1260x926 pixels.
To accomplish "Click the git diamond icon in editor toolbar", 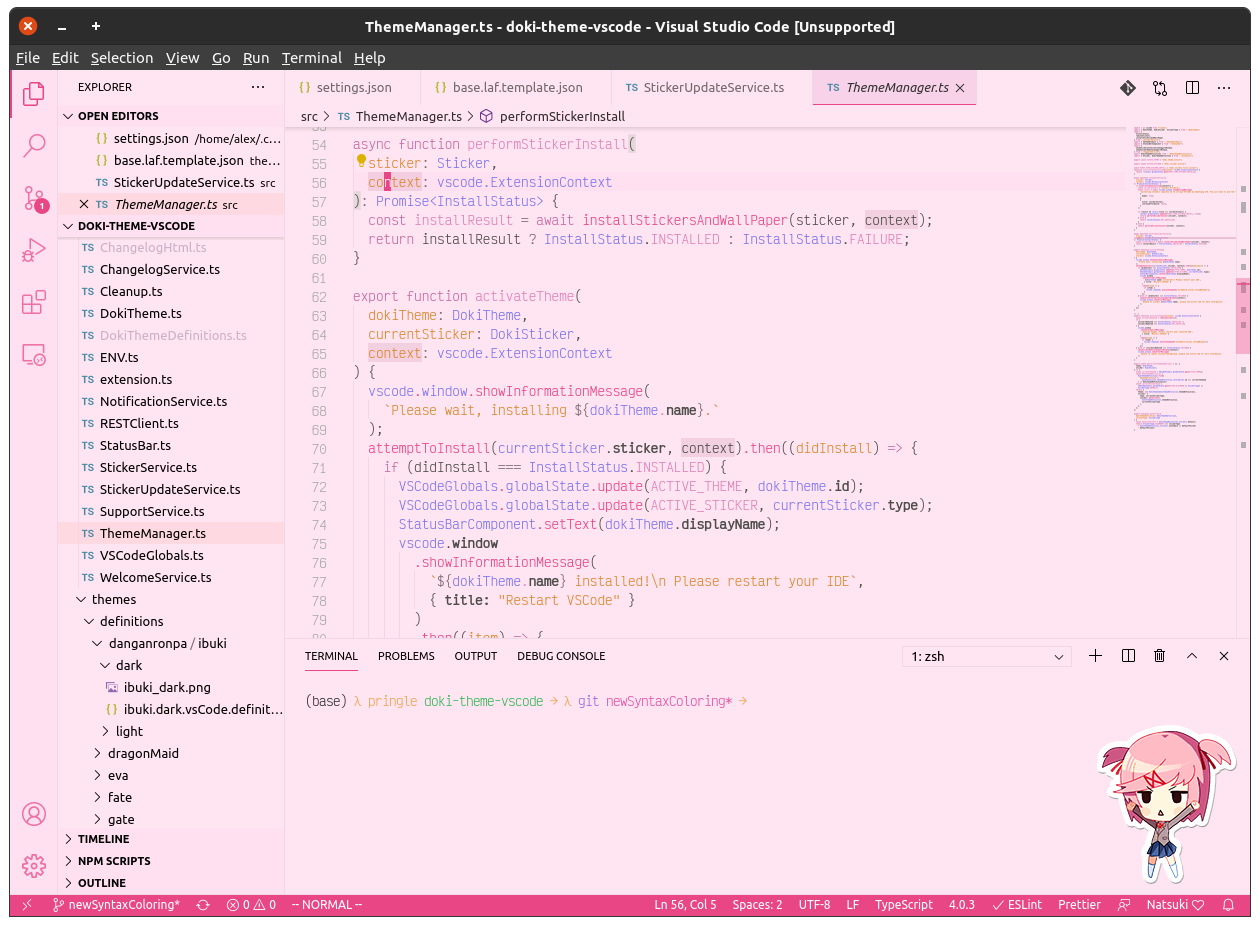I will tap(1127, 88).
